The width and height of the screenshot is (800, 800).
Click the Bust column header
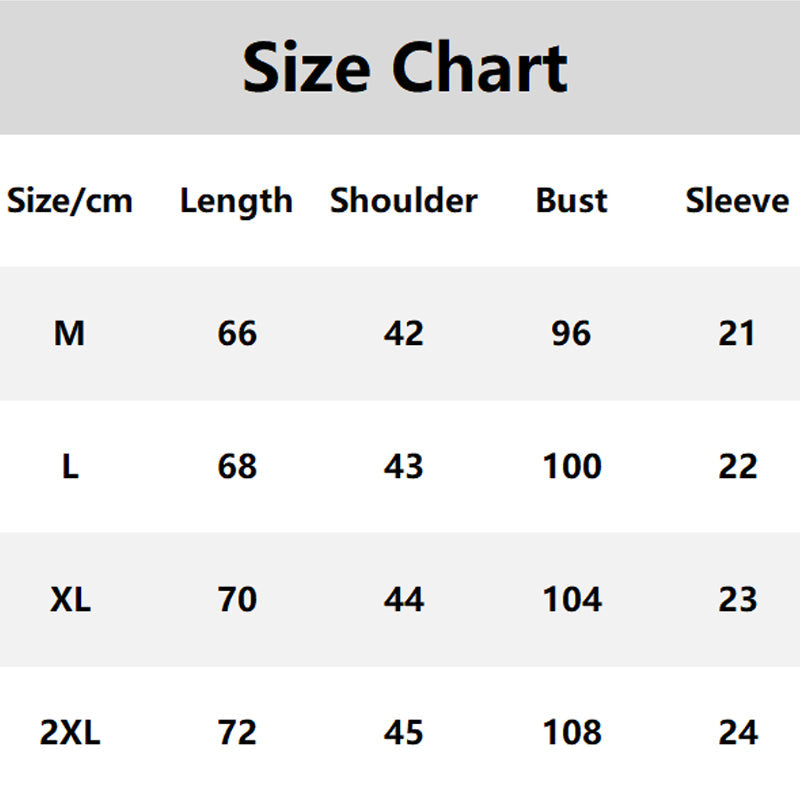coord(571,201)
